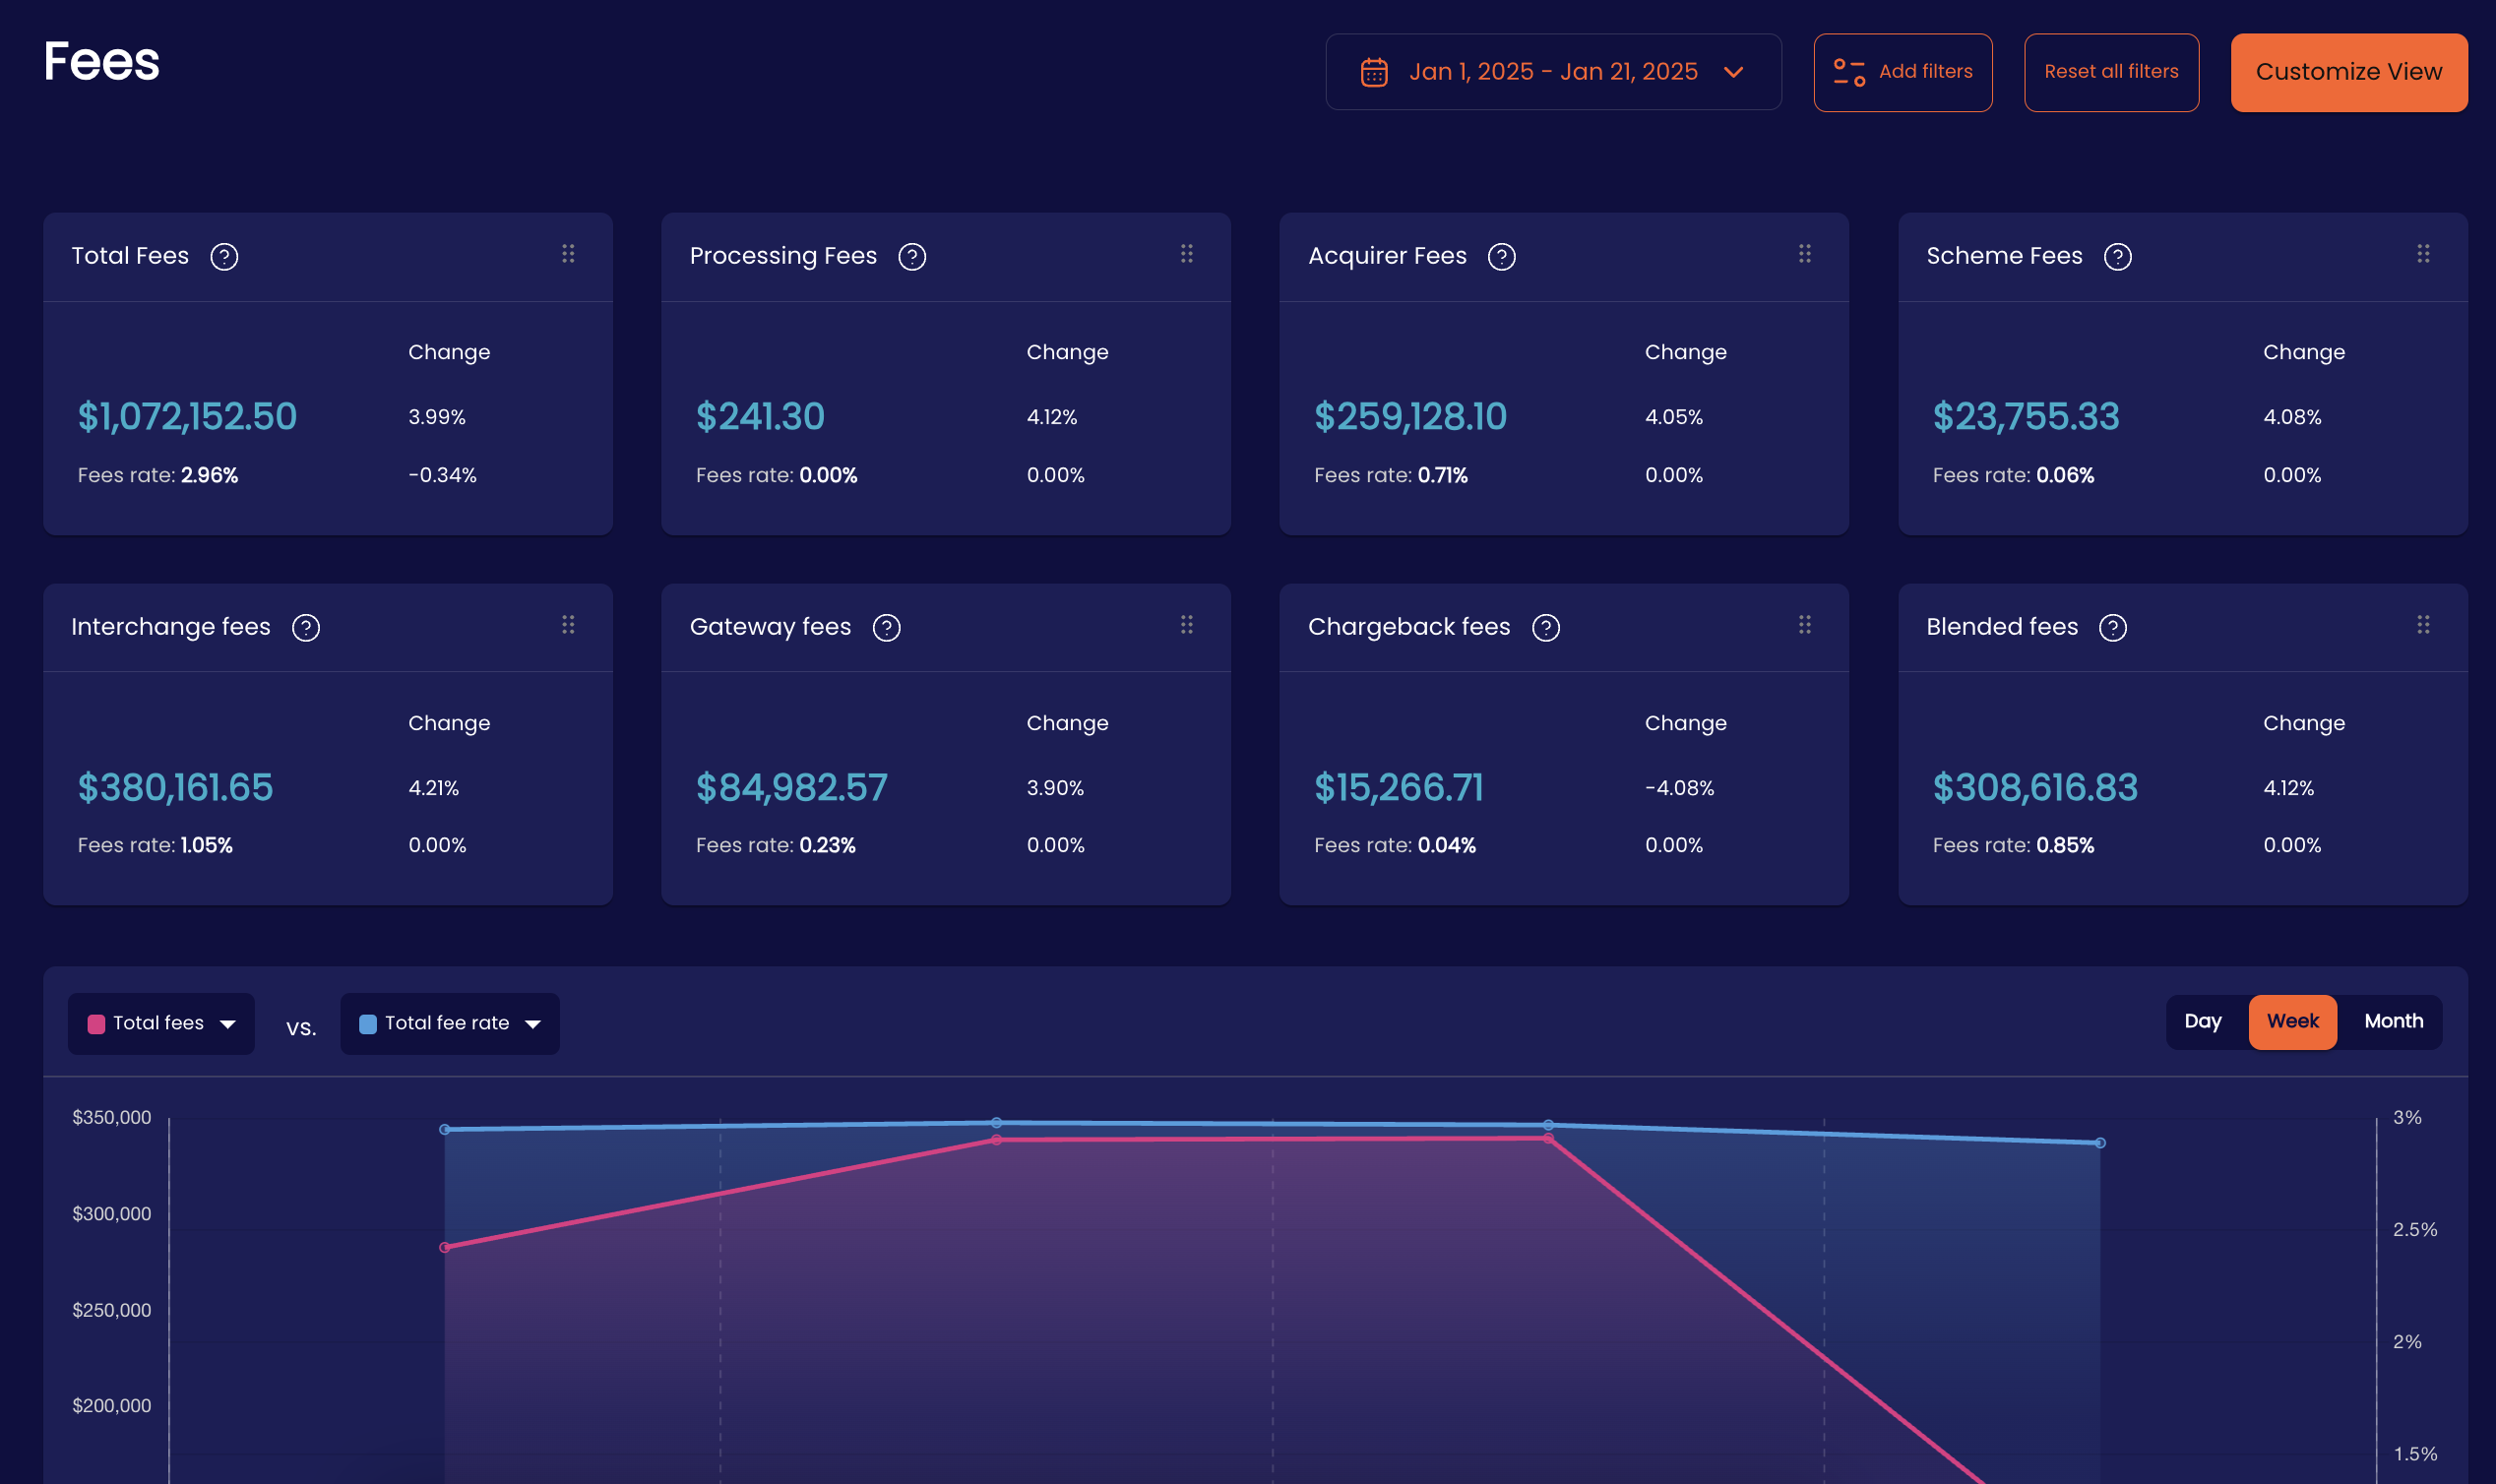
Task: Click the $23,755.33 scheme fees amount
Action: click(x=2026, y=416)
